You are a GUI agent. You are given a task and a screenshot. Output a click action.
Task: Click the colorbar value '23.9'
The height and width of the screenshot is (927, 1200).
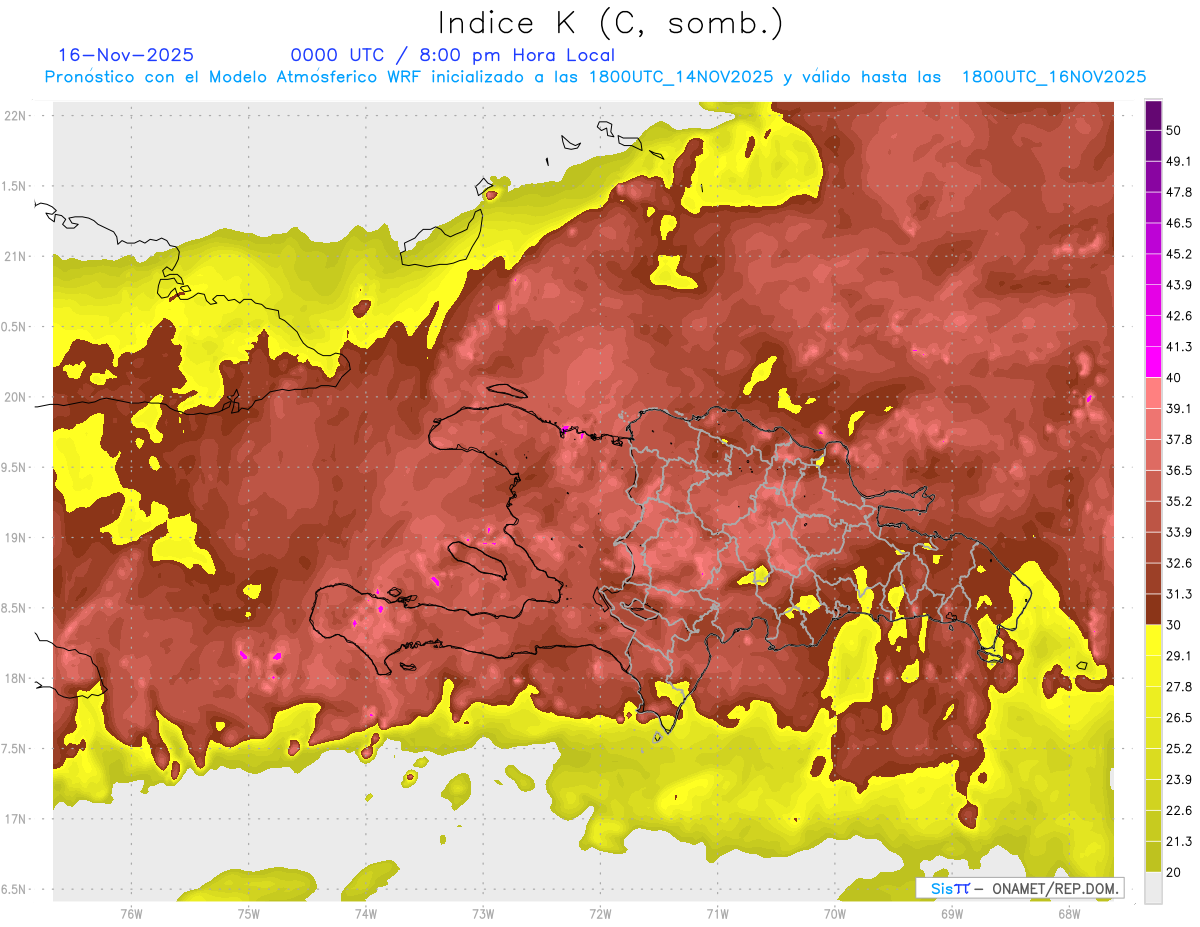pyautogui.click(x=1179, y=780)
